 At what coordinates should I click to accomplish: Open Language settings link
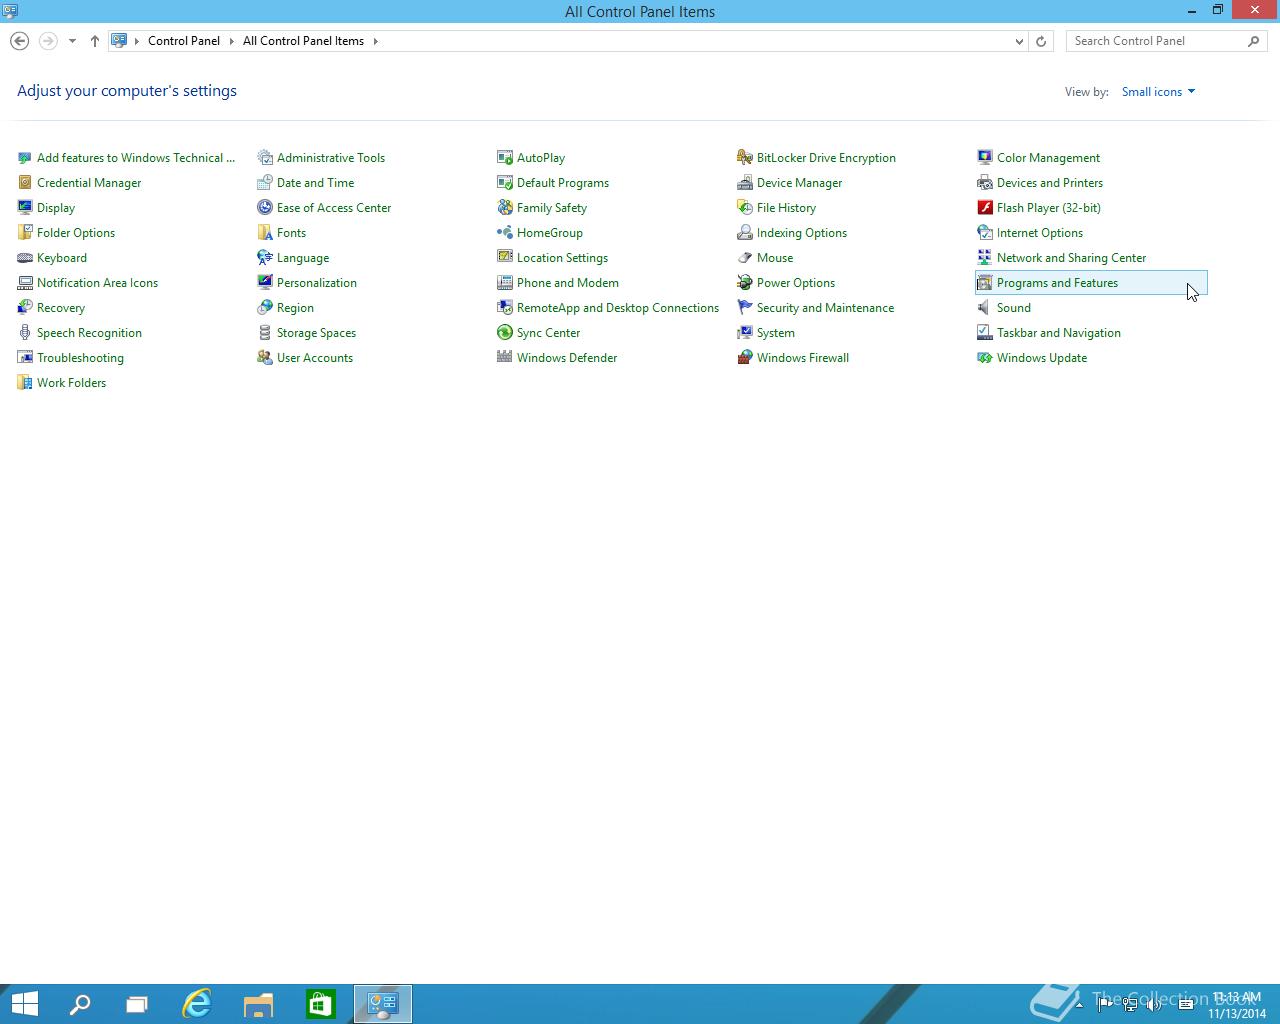click(303, 258)
